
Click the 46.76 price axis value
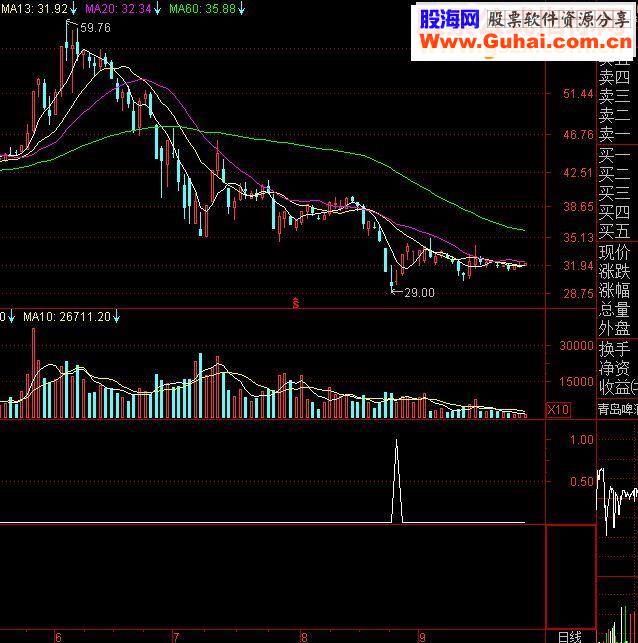coord(578,134)
